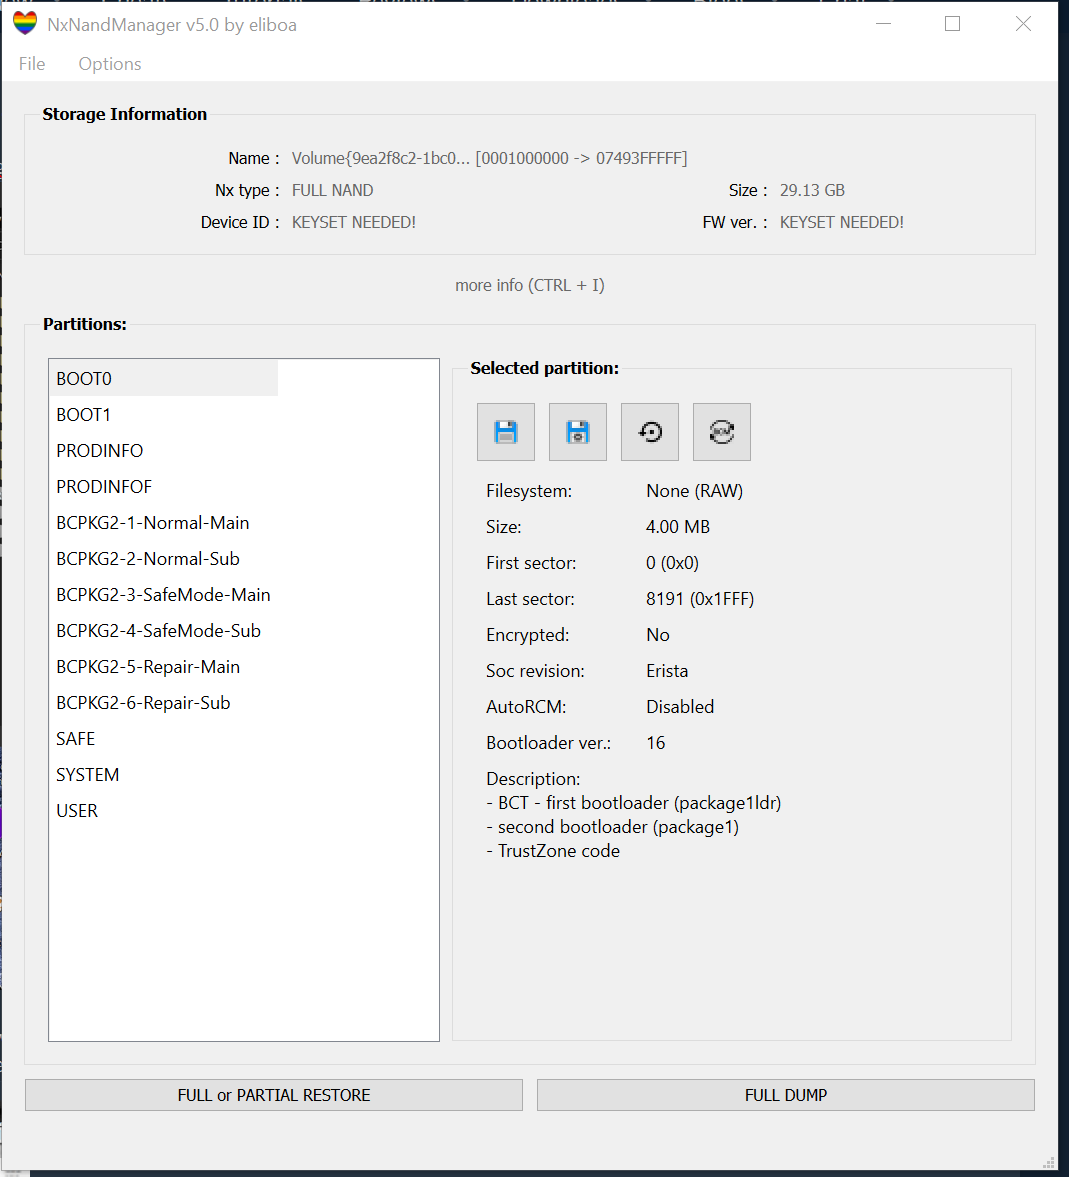The image size is (1069, 1177).
Task: Click the Nx type value FULL NAND
Action: tap(333, 191)
